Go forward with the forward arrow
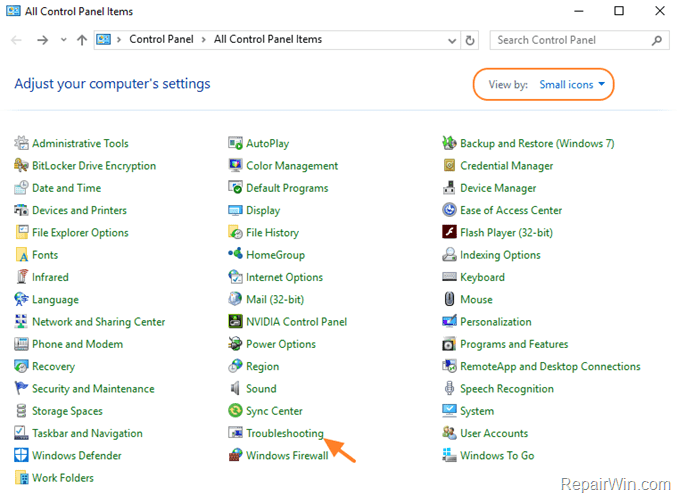 click(x=42, y=40)
